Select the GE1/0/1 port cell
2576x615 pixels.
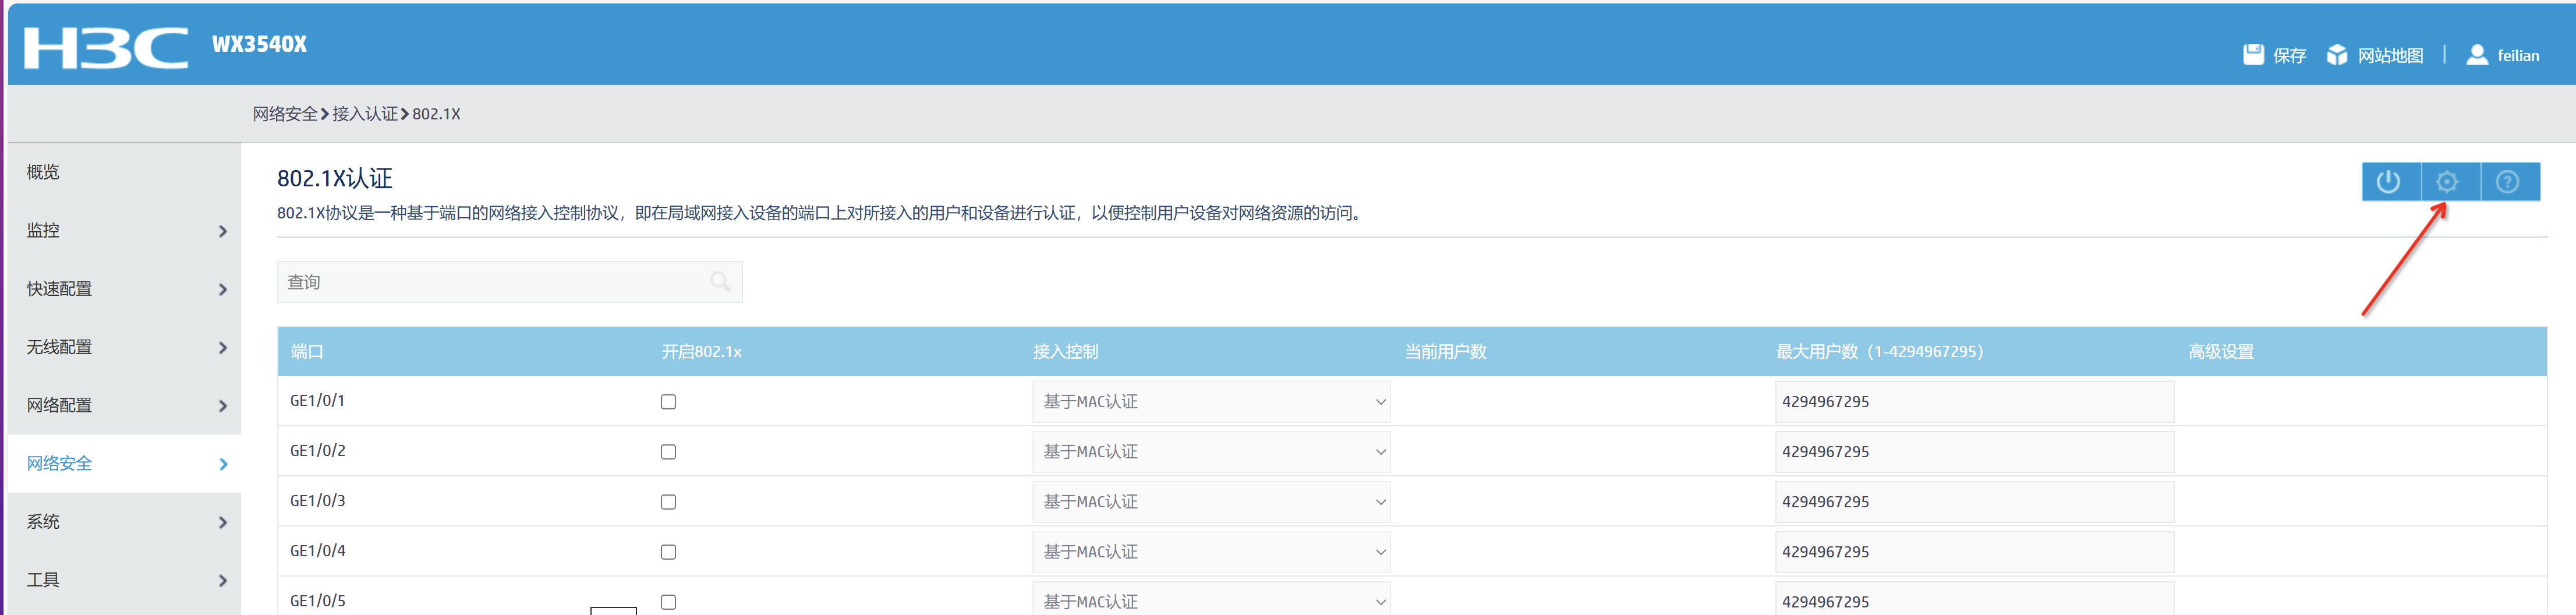click(x=317, y=401)
